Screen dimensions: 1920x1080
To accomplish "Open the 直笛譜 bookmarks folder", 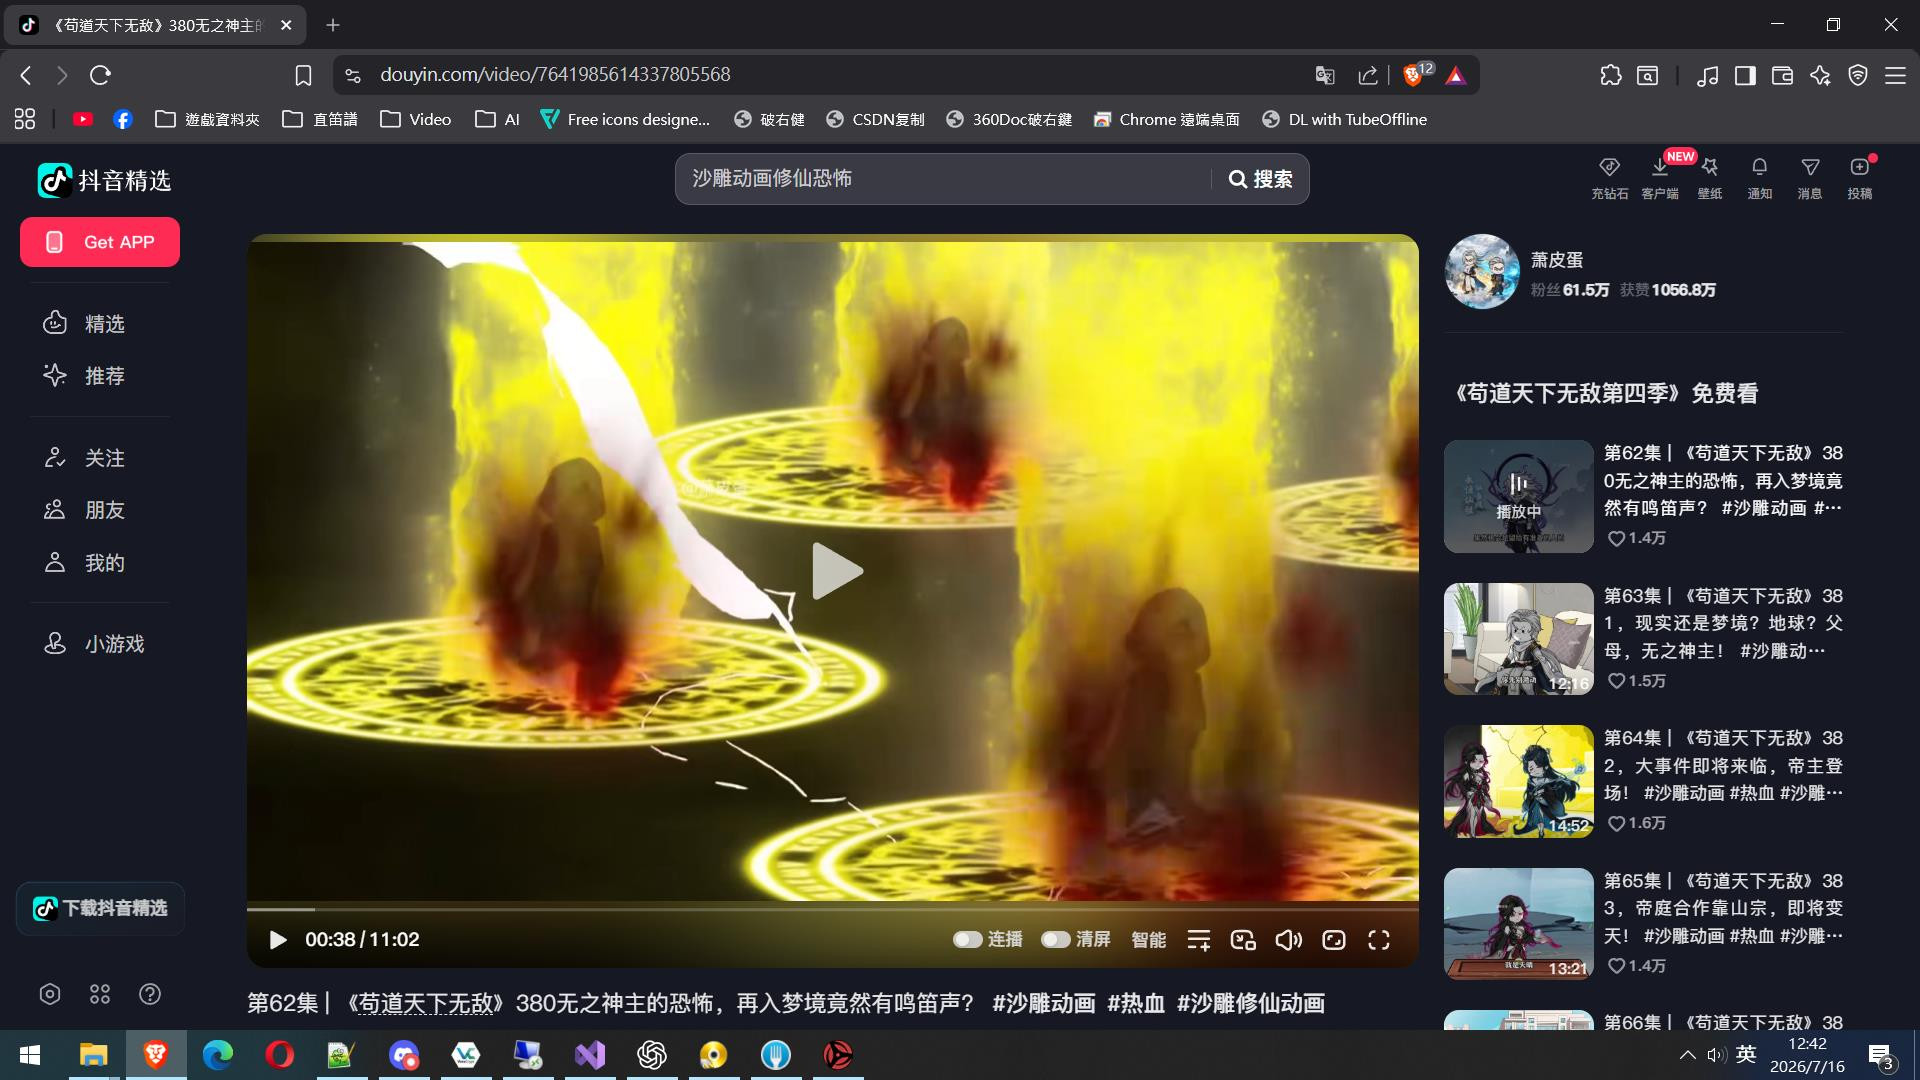I will click(x=320, y=119).
